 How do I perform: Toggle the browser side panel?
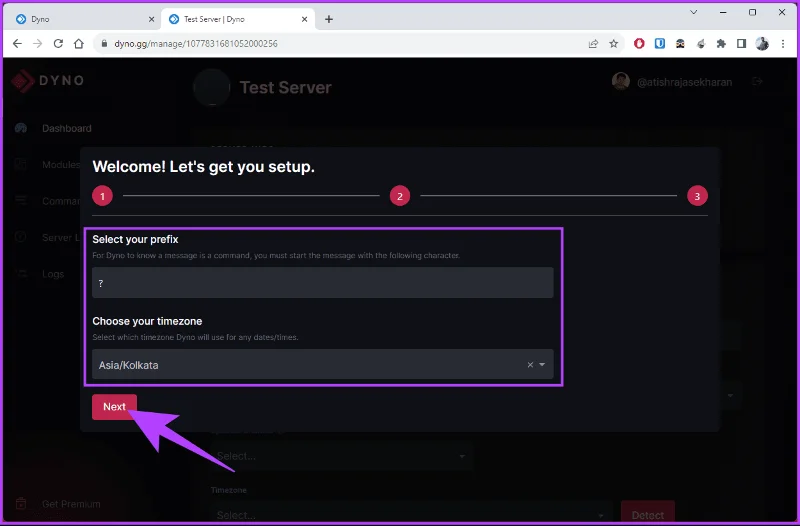click(x=741, y=44)
